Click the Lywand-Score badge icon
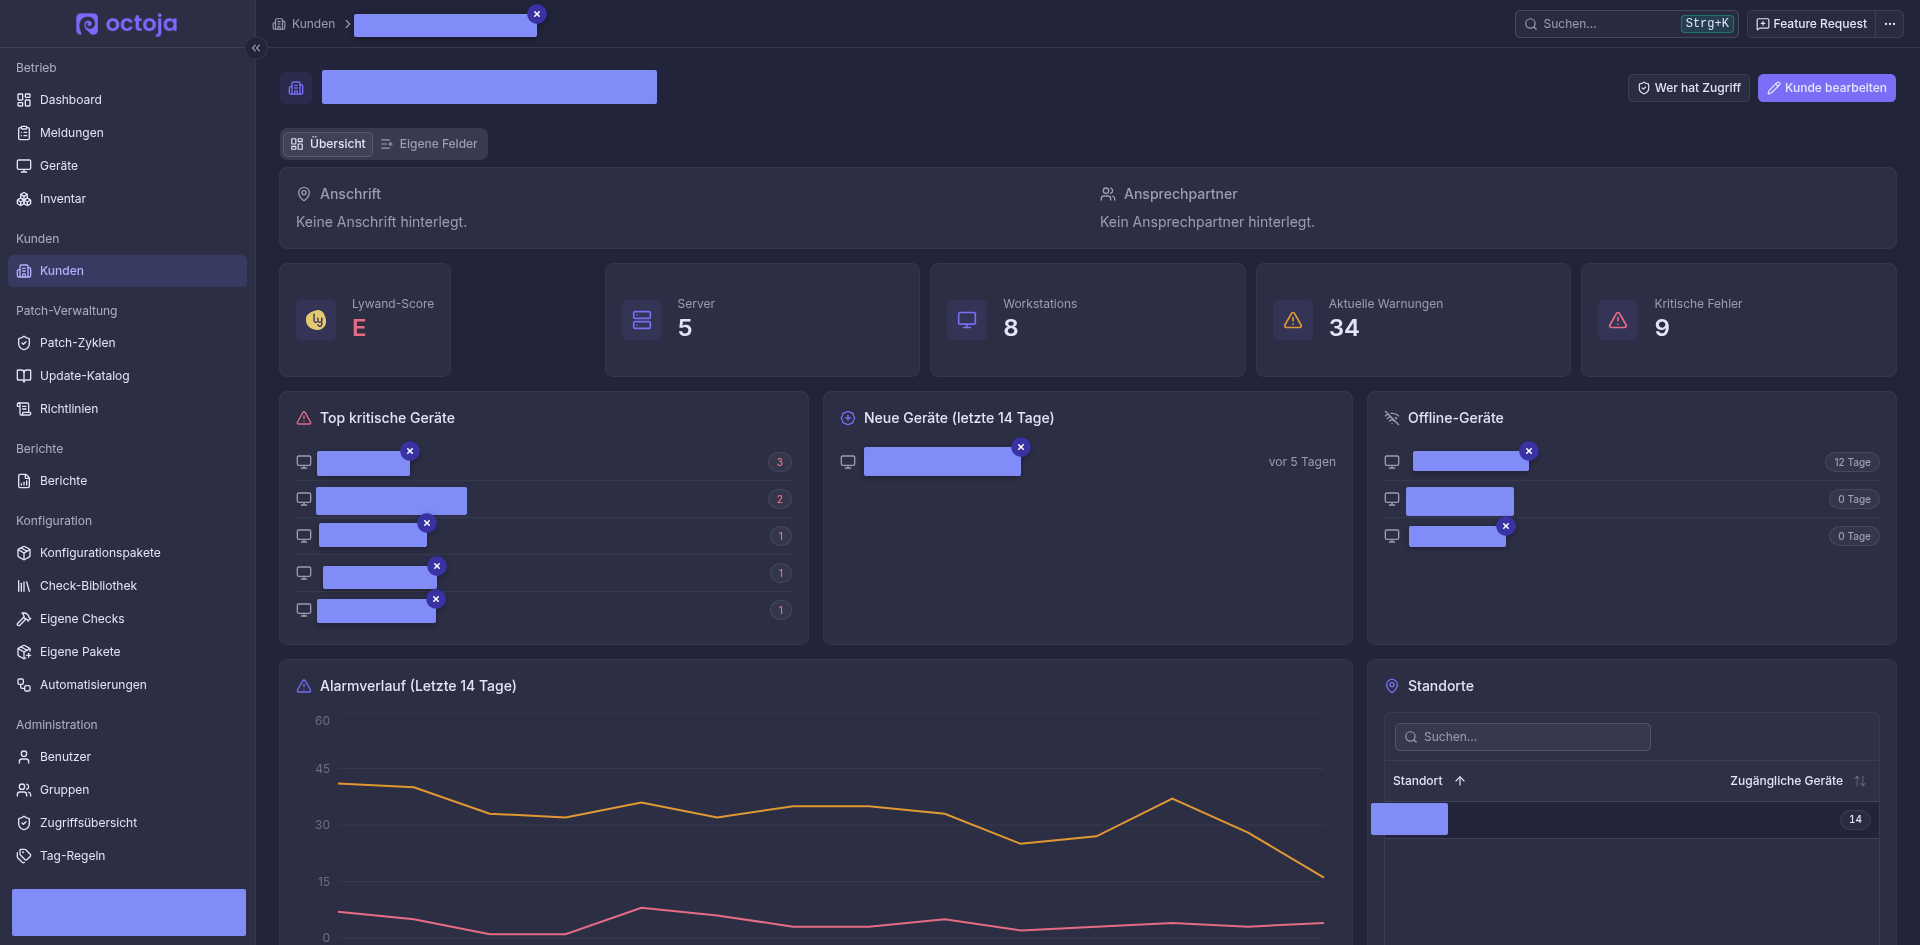The width and height of the screenshot is (1920, 945). [x=316, y=320]
